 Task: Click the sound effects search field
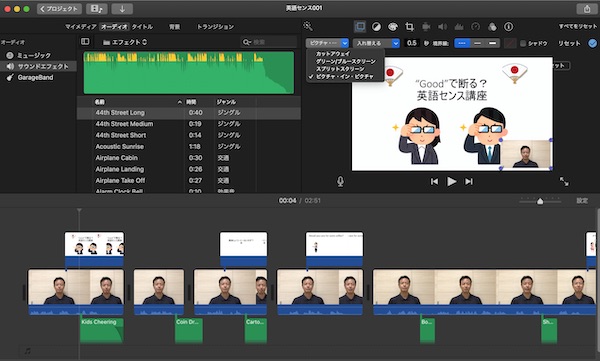(x=269, y=42)
